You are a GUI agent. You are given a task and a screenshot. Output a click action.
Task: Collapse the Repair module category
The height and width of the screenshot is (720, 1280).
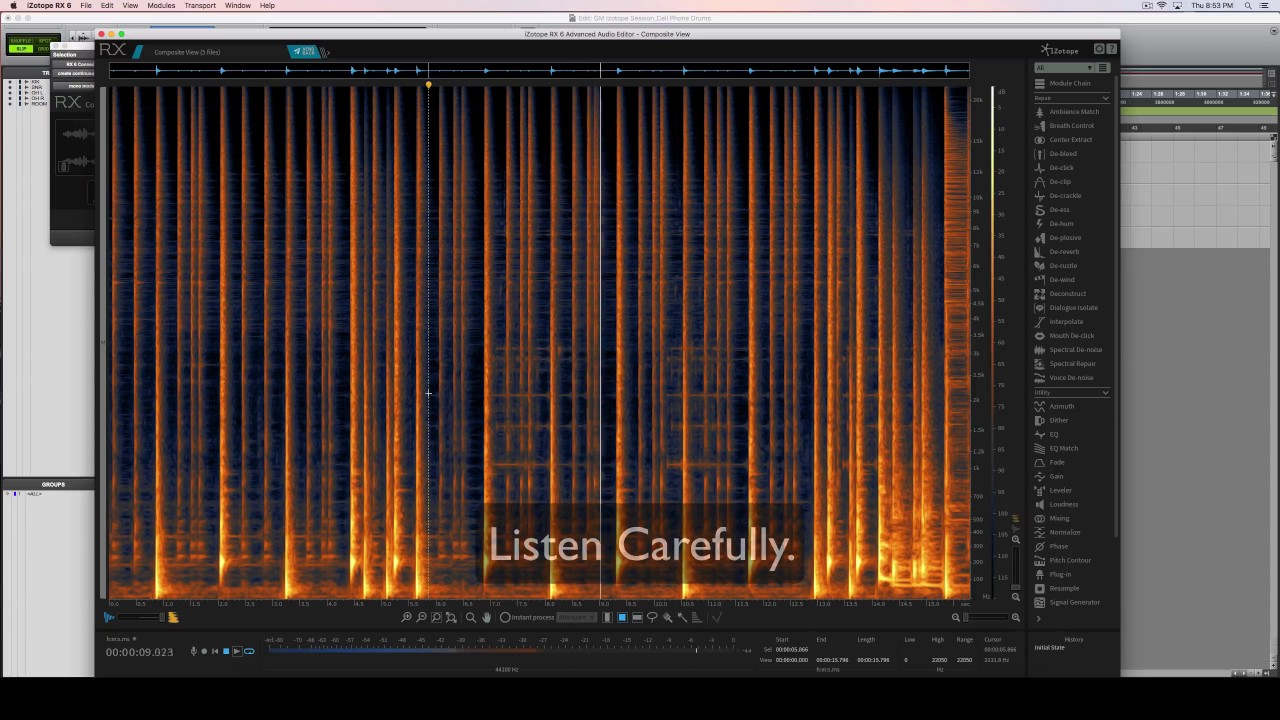[1105, 98]
